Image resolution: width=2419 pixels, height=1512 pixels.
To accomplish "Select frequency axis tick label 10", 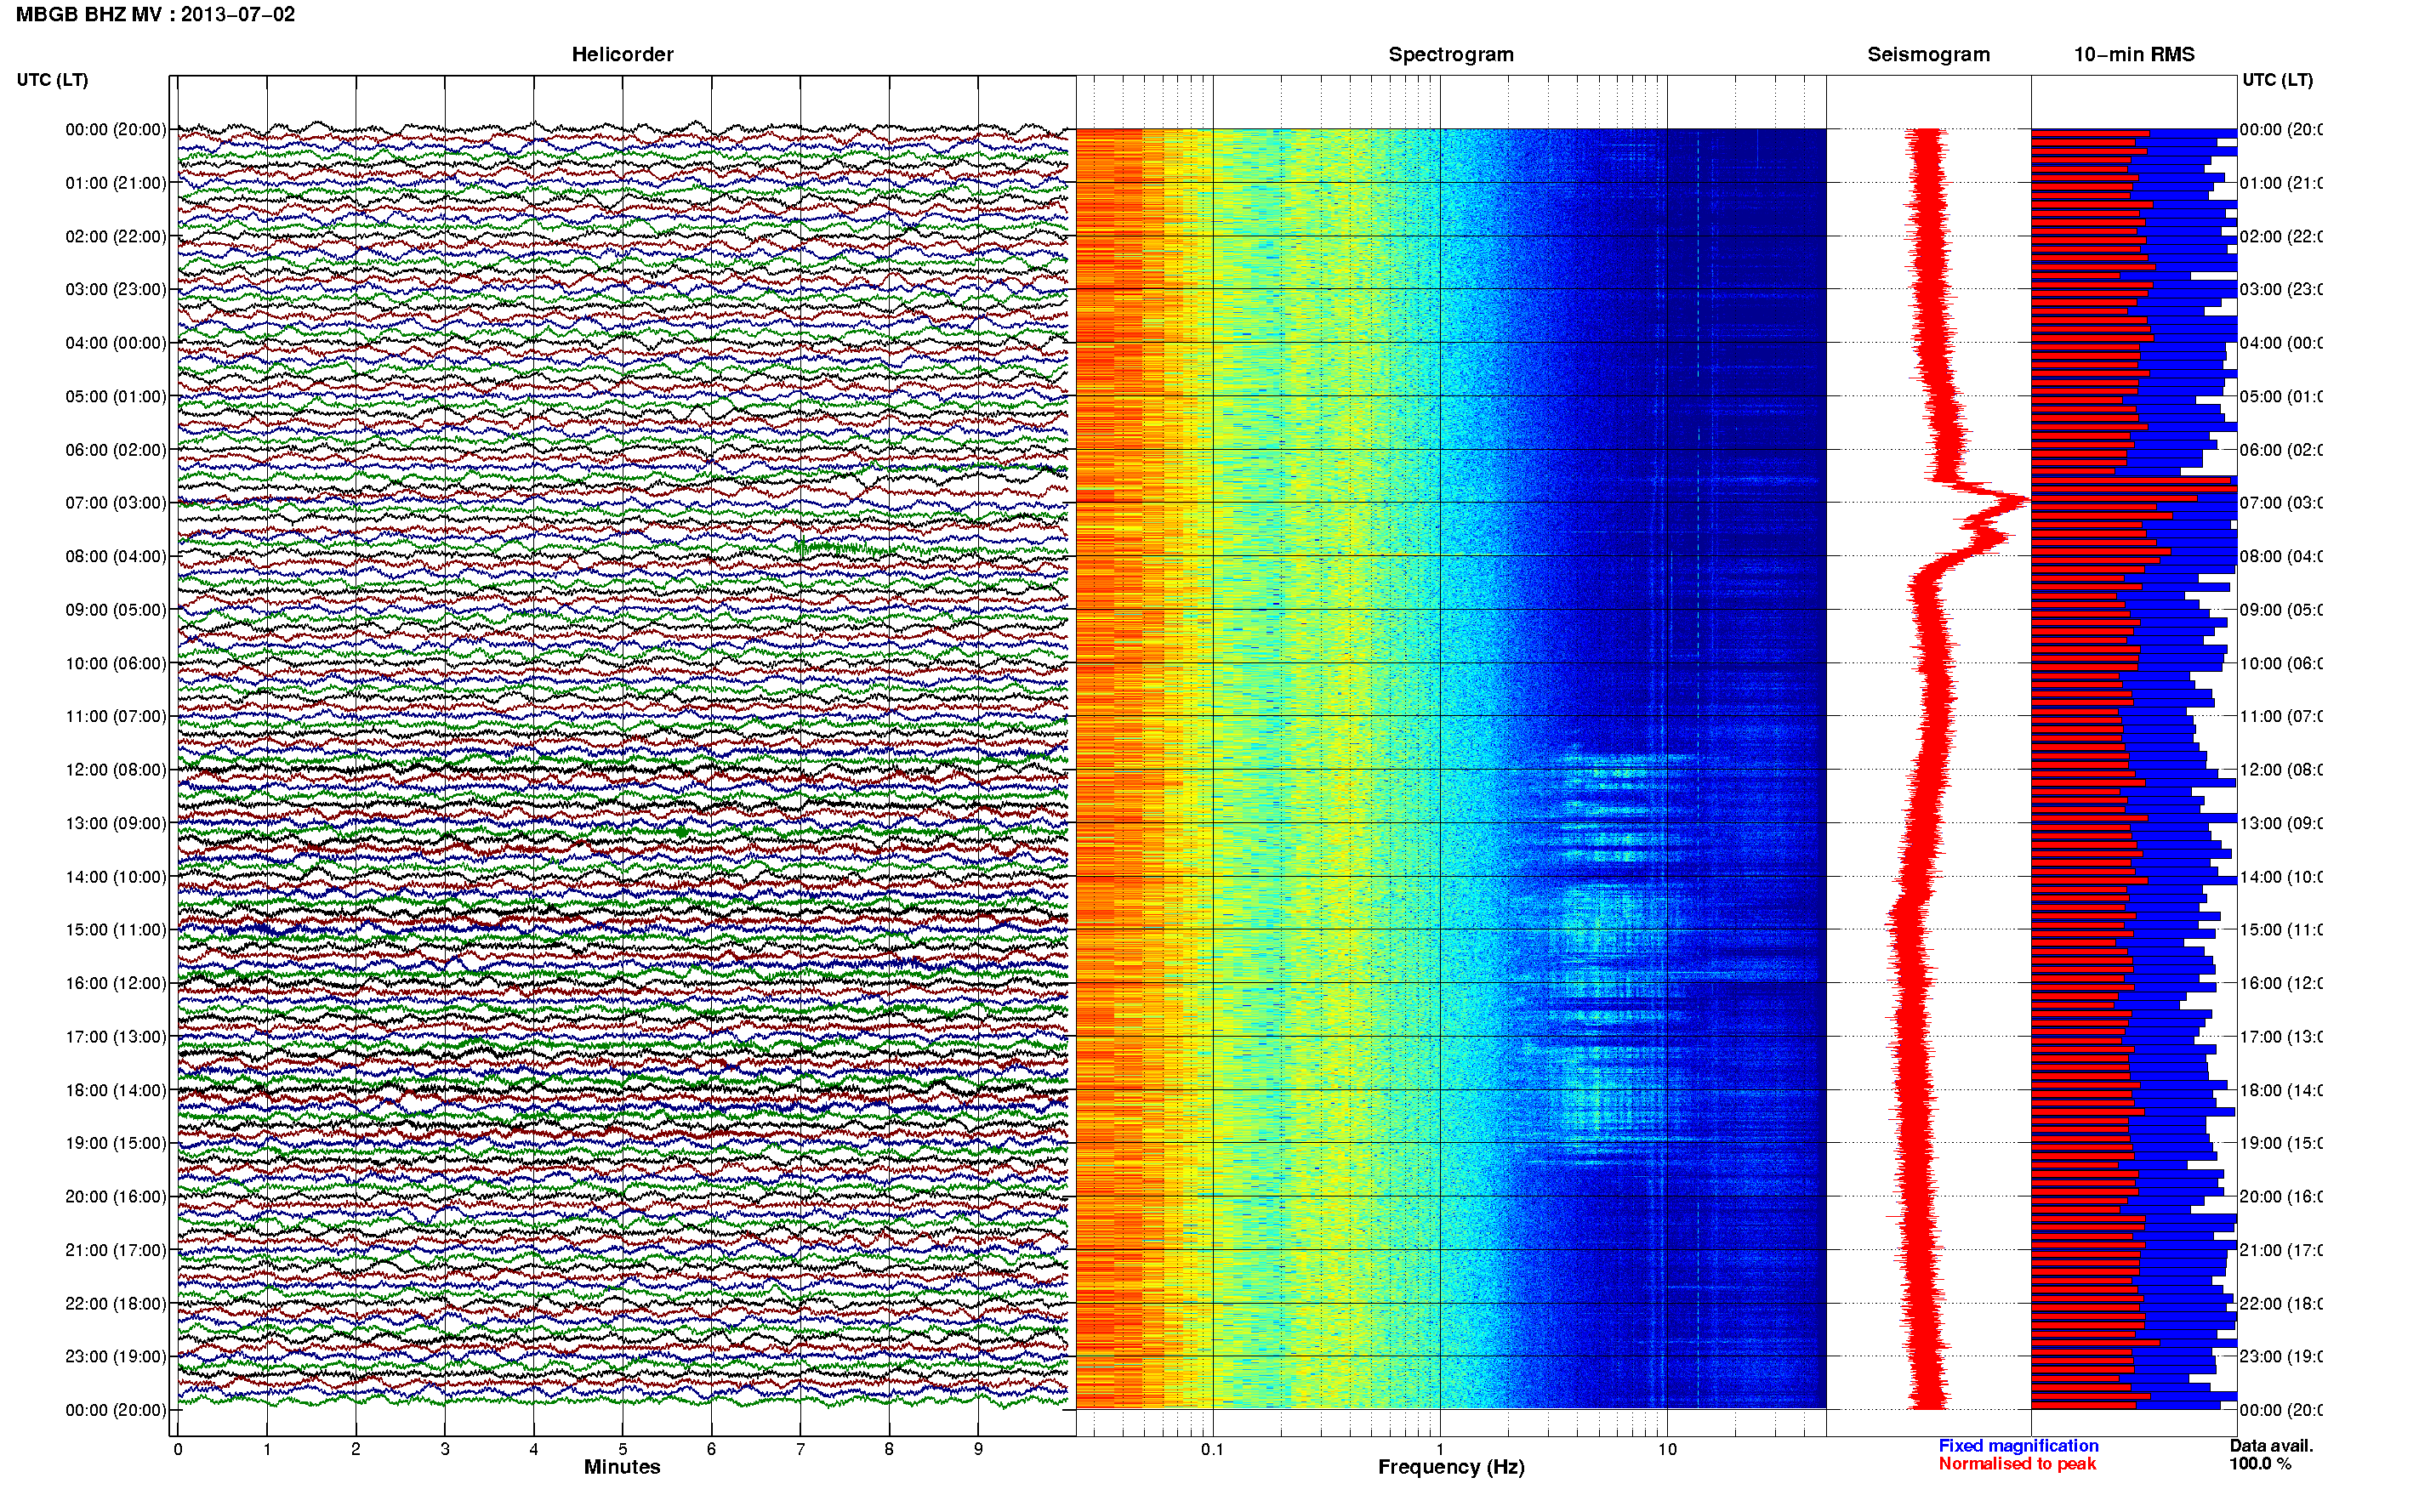I will [x=1667, y=1449].
